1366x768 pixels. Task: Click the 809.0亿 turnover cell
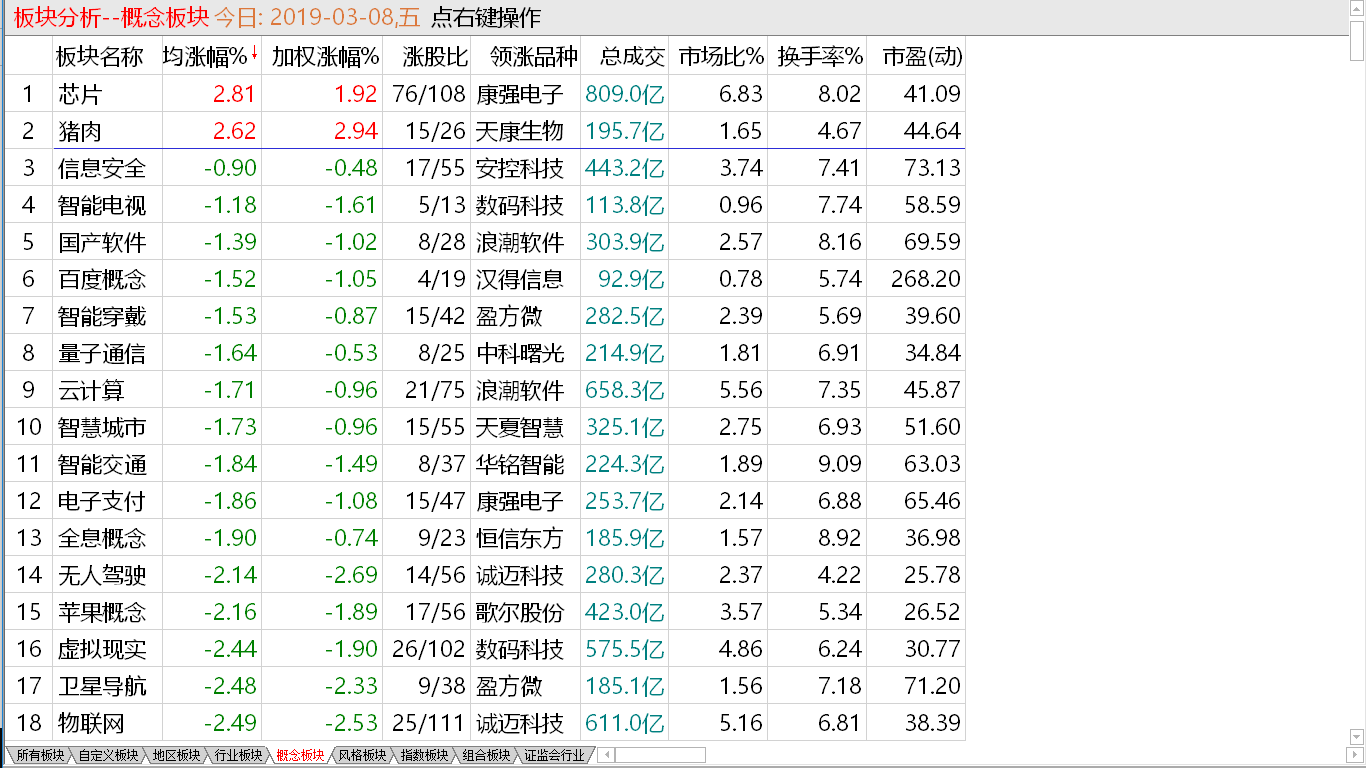(625, 94)
